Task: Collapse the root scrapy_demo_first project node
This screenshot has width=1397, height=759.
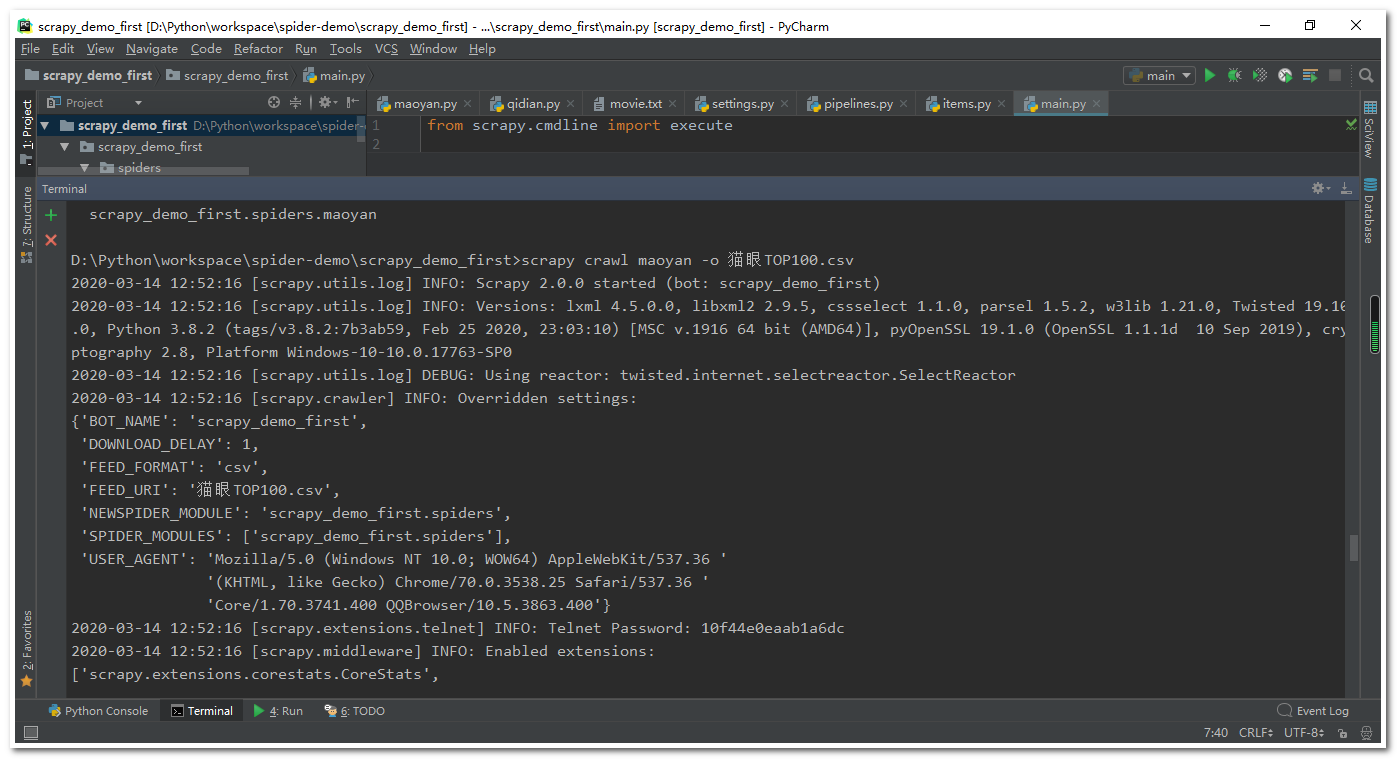Action: (x=45, y=126)
